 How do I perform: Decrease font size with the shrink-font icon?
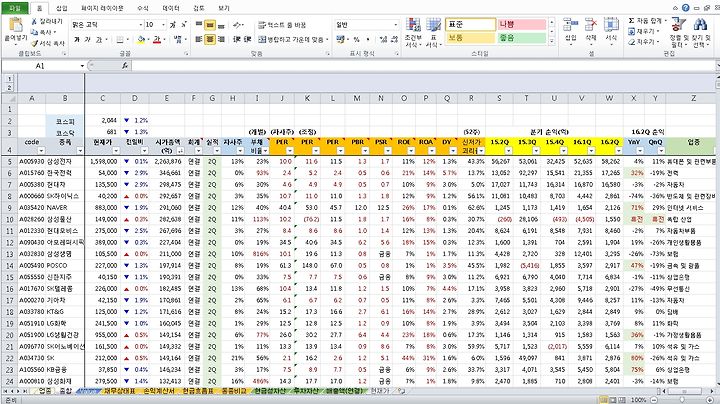point(184,25)
